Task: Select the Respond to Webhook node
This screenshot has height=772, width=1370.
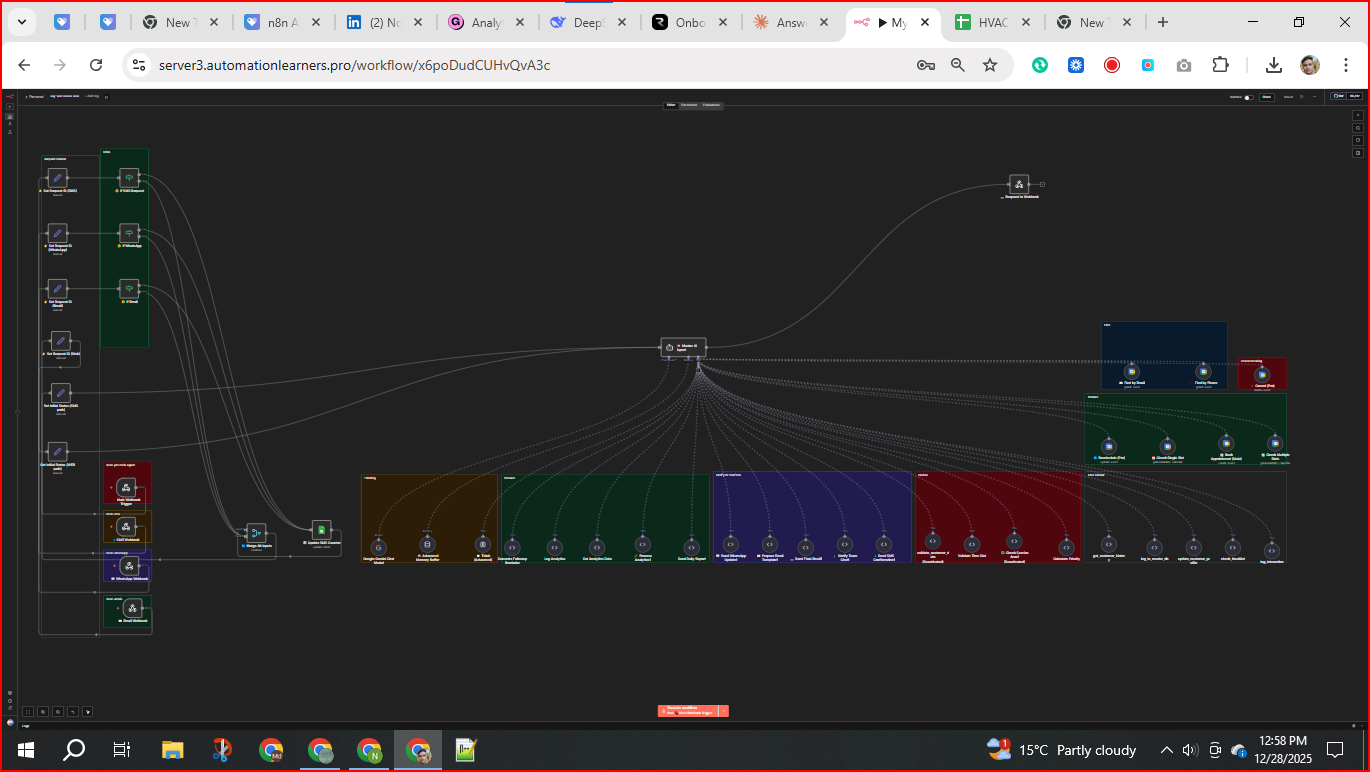Action: pos(1019,184)
